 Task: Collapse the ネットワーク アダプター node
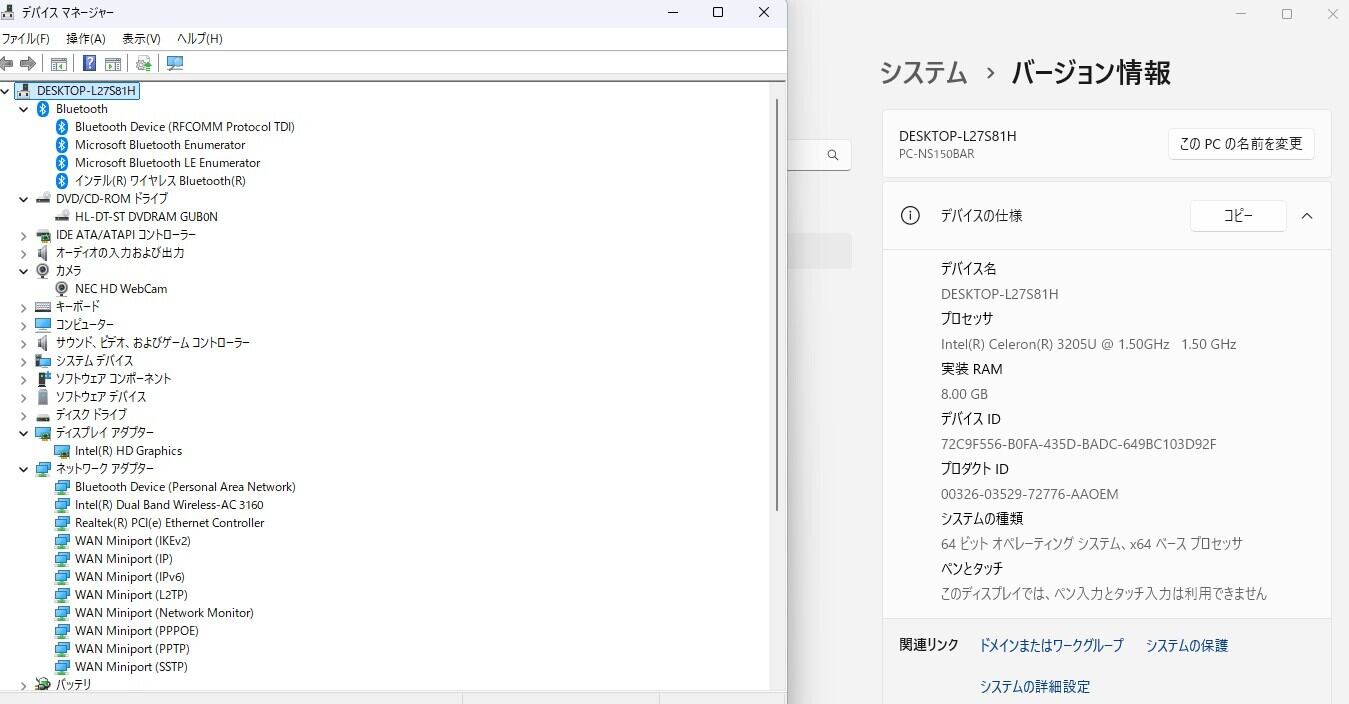[x=24, y=469]
